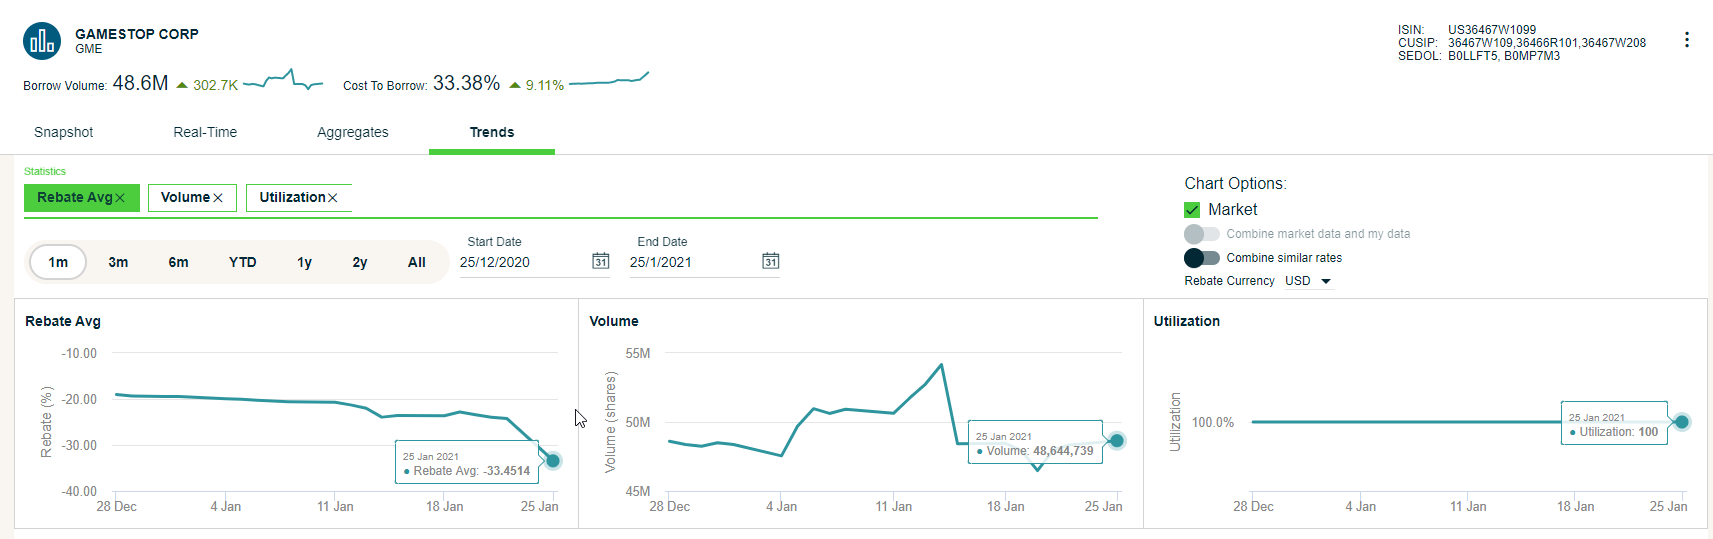
Task: Remove the Volume statistic chip
Action: tap(217, 198)
